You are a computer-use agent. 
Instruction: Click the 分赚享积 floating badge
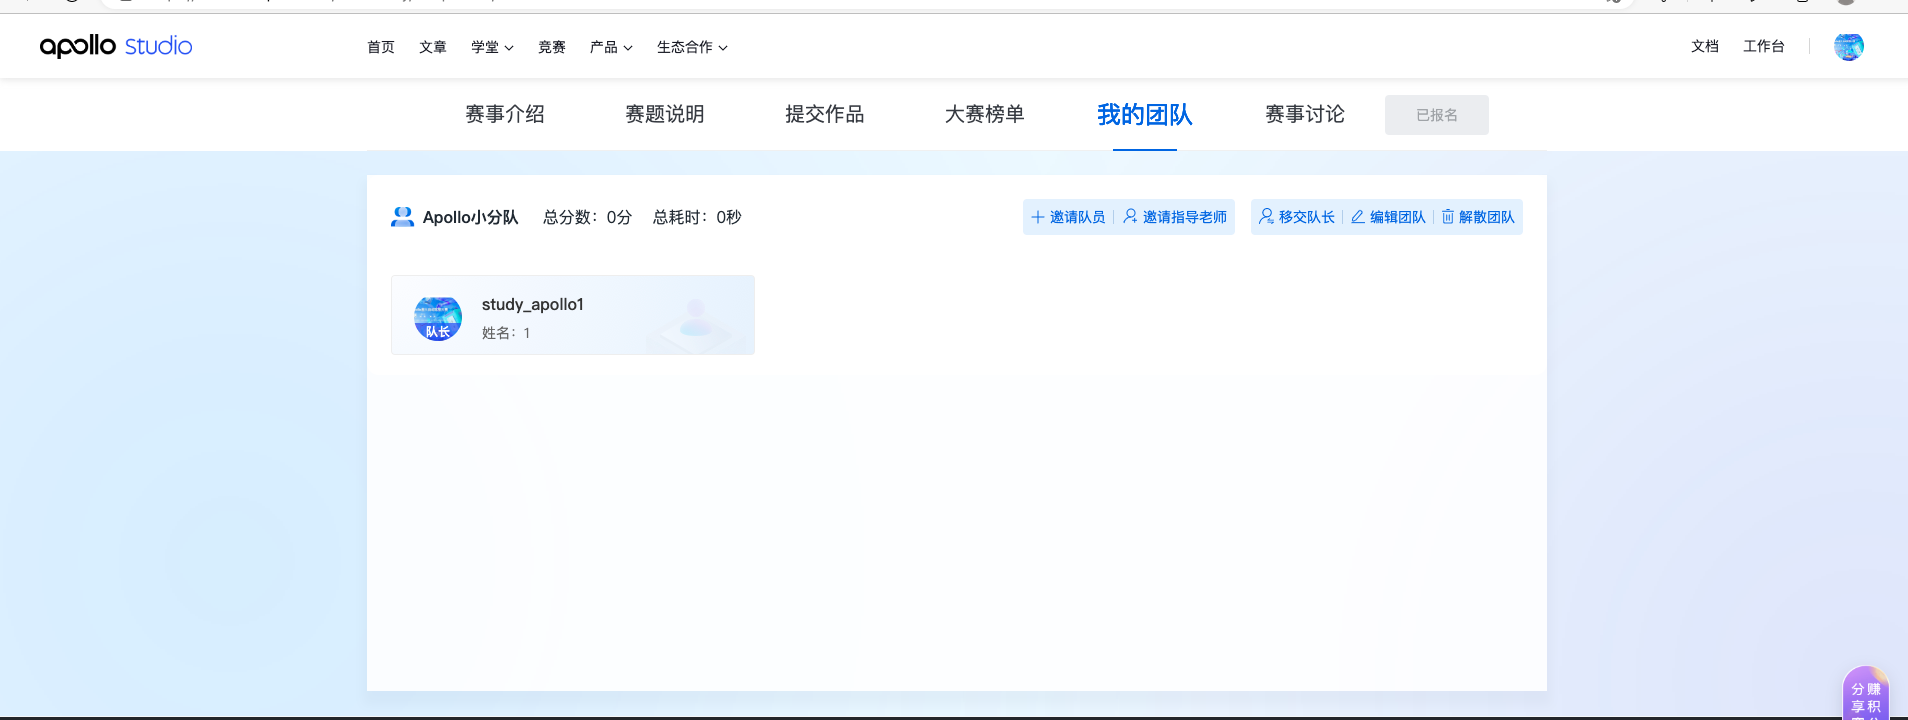1865,696
